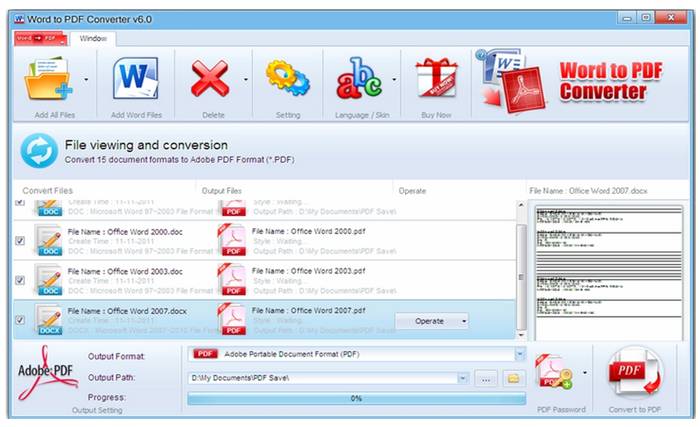
Task: Browse output path with the ... button
Action: coord(486,379)
